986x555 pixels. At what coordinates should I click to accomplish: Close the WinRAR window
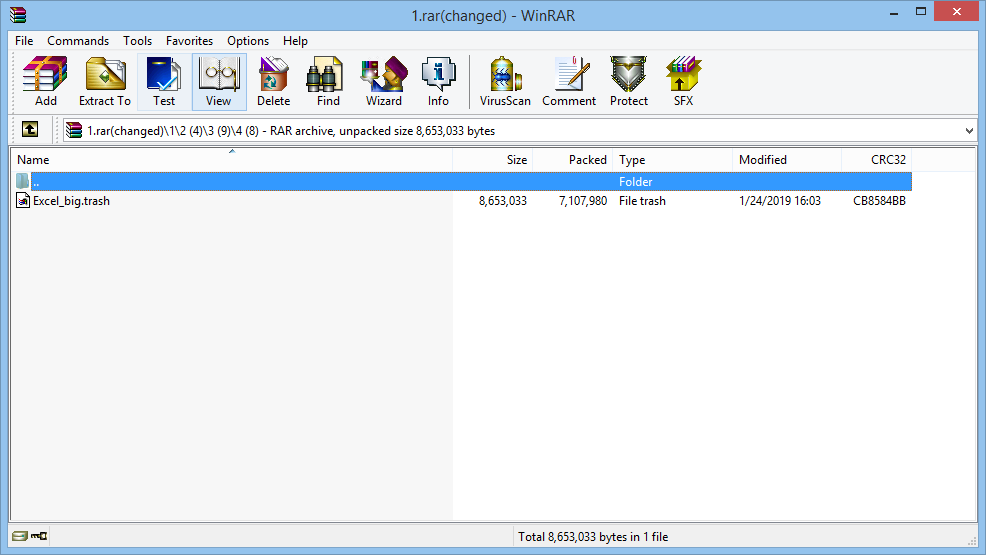956,12
